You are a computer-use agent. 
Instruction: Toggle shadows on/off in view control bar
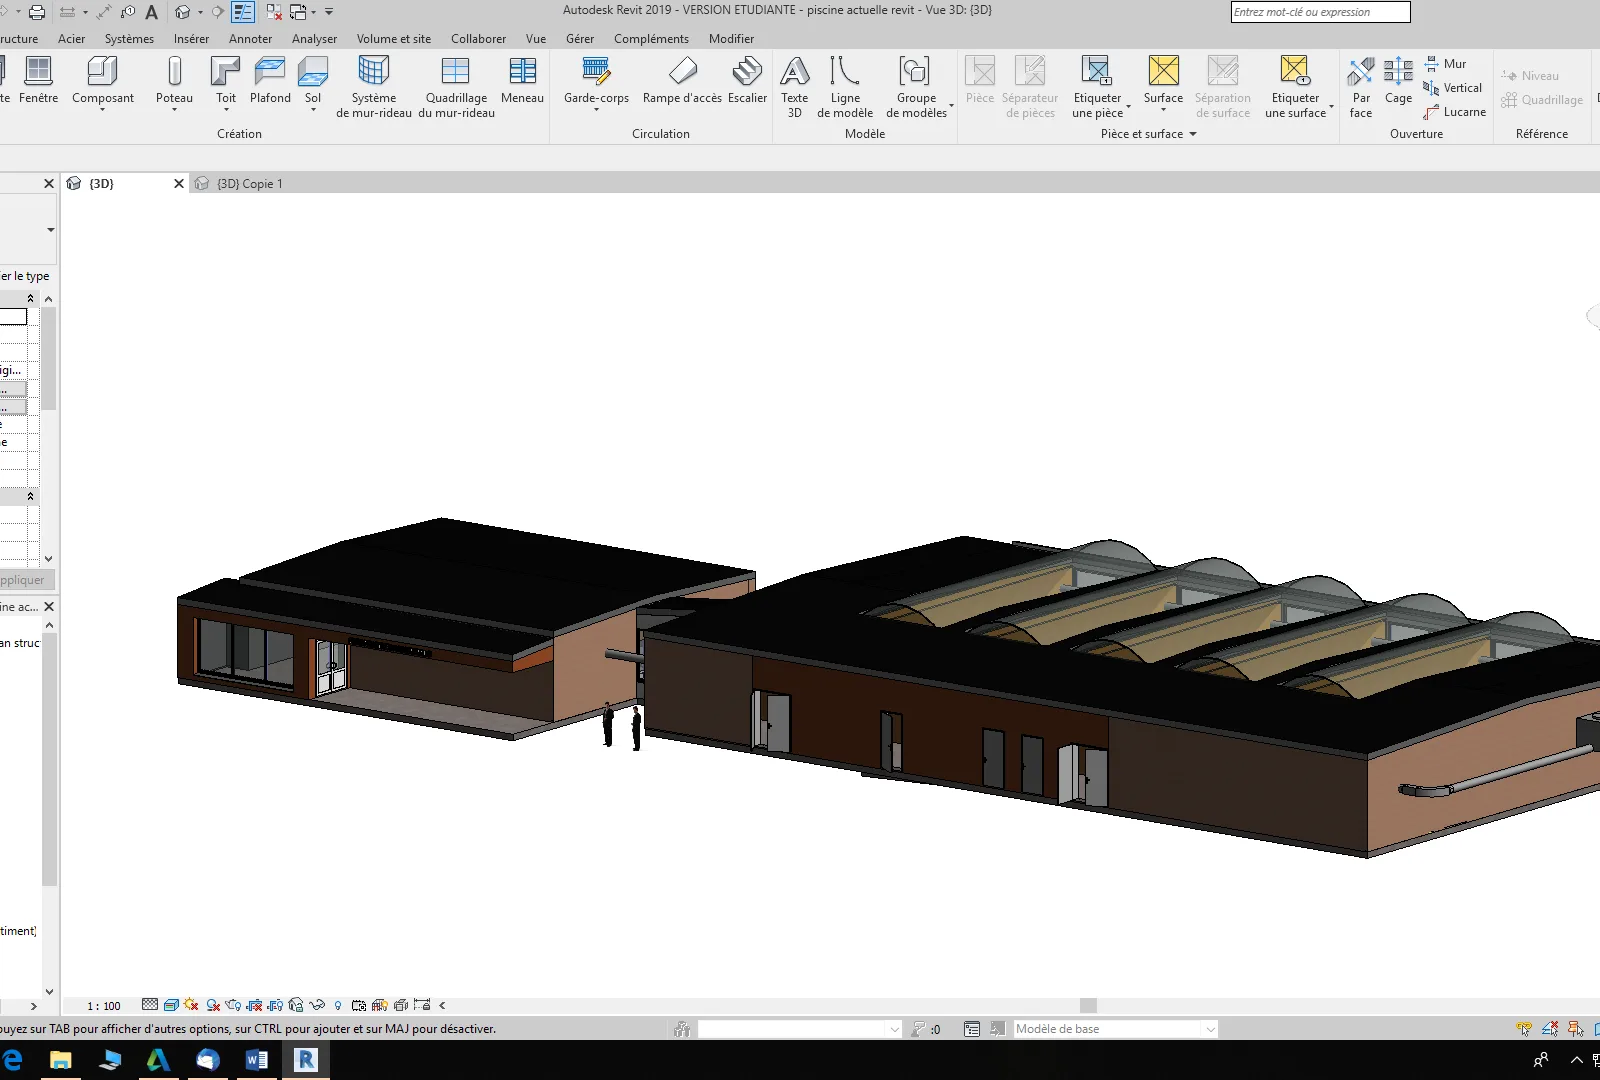coord(213,1005)
